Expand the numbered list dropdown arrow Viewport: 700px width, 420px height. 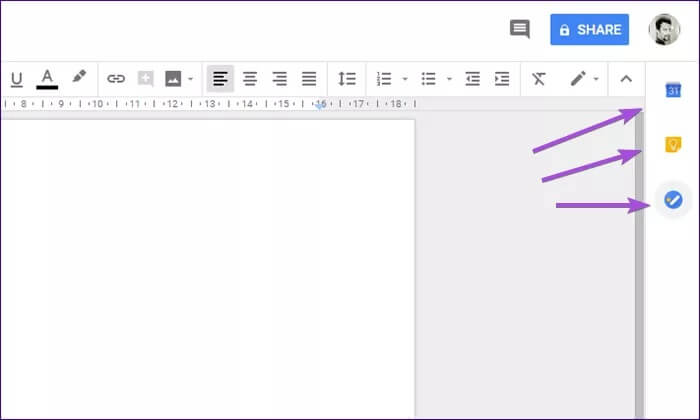pyautogui.click(x=405, y=78)
